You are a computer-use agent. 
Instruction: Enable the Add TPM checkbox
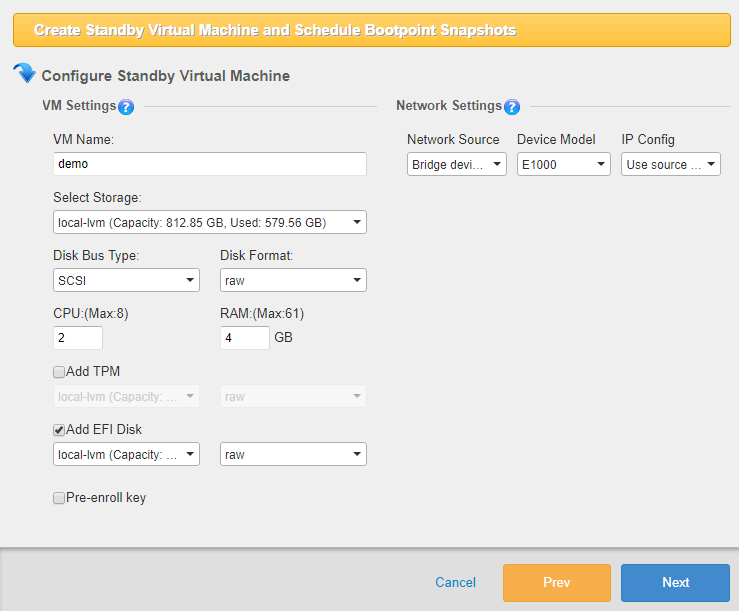pos(59,372)
